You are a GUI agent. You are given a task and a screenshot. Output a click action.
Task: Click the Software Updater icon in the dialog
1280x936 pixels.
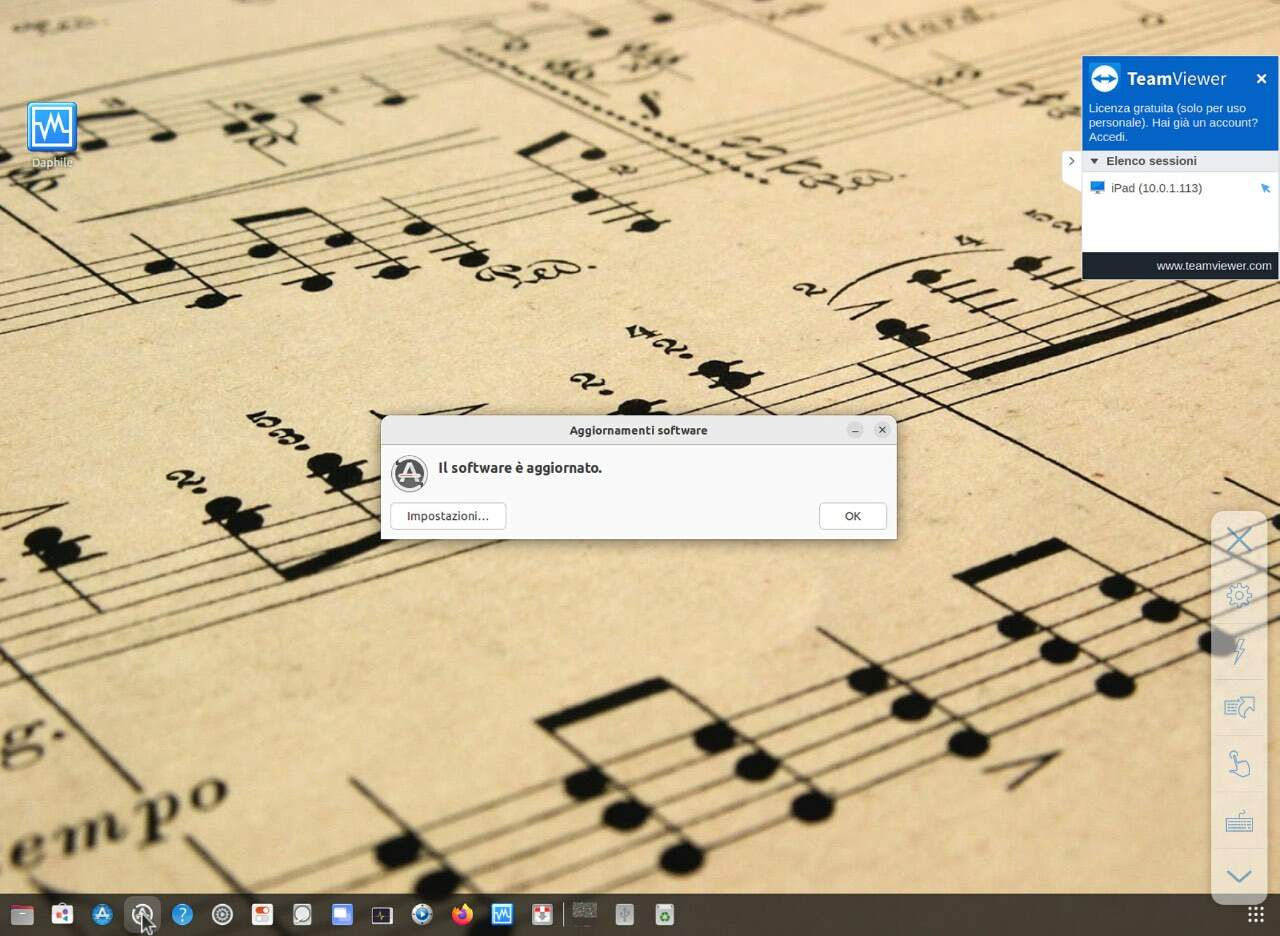click(x=409, y=473)
